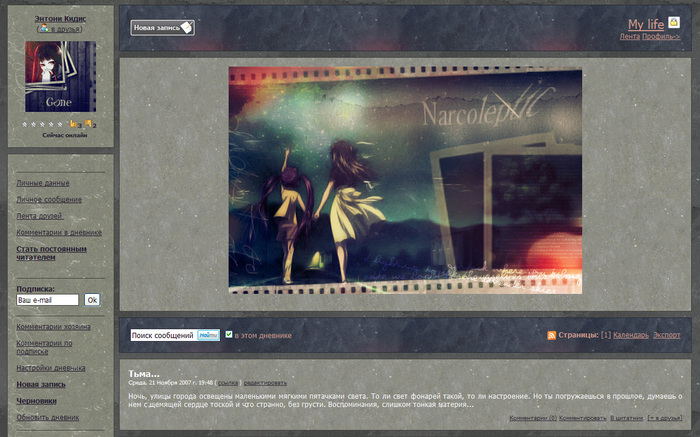This screenshot has height=437, width=700.
Task: Open 'Комментарии в дневнике' in the sidebar
Action: click(59, 233)
